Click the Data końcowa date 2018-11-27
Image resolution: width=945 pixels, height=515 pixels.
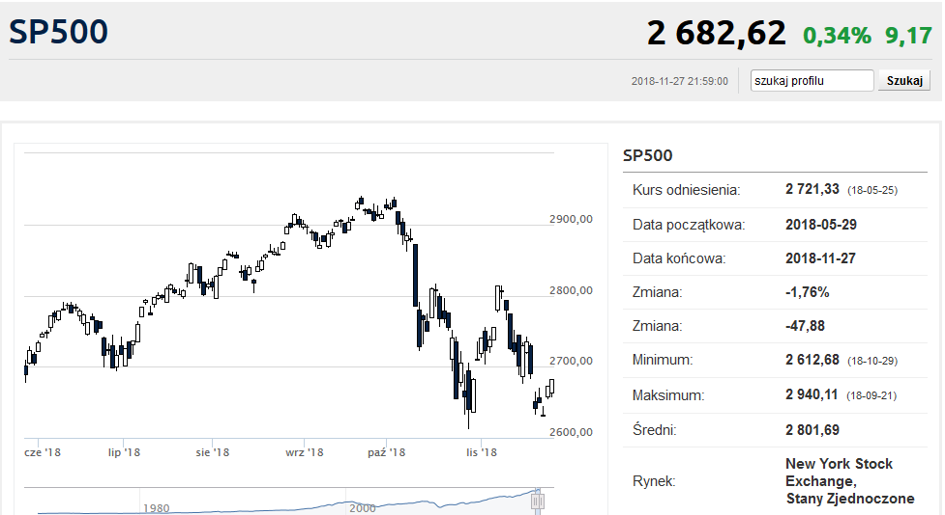tap(820, 258)
